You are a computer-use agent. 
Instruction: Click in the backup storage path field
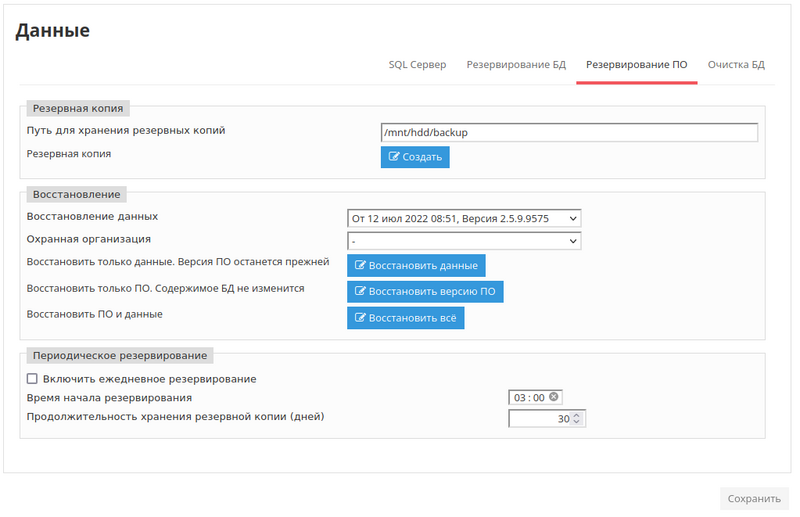click(568, 132)
